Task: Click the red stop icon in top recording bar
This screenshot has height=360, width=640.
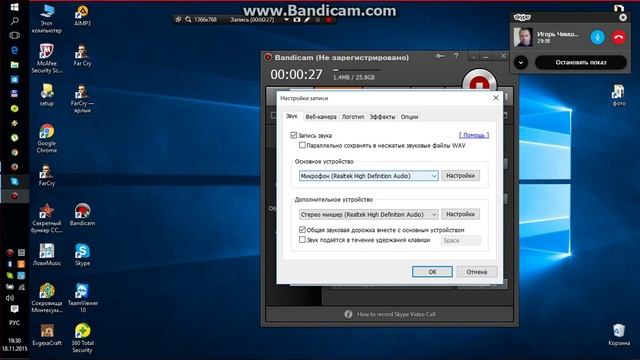Action: click(x=329, y=20)
